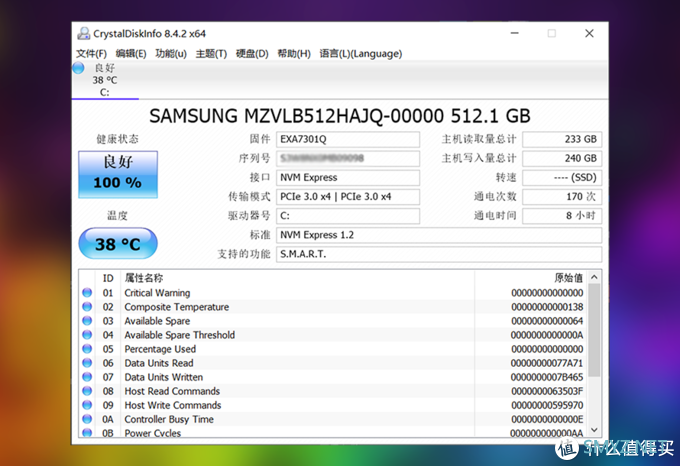Click the status orb for Critical Warning
The image size is (680, 466).
87,293
